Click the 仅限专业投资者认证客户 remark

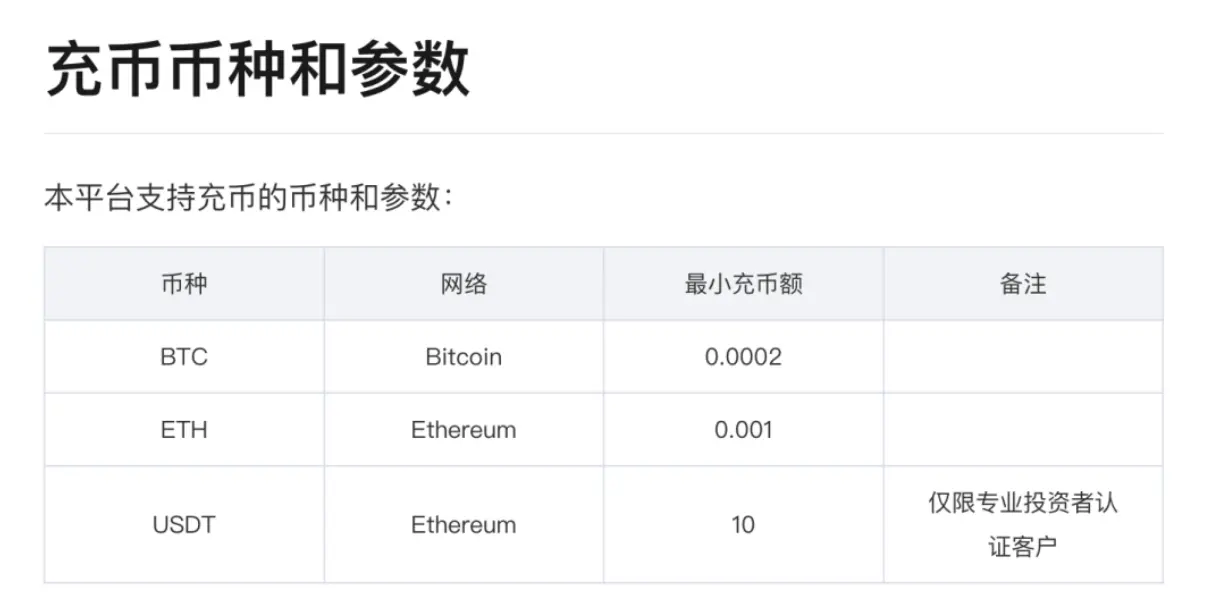[1023, 525]
